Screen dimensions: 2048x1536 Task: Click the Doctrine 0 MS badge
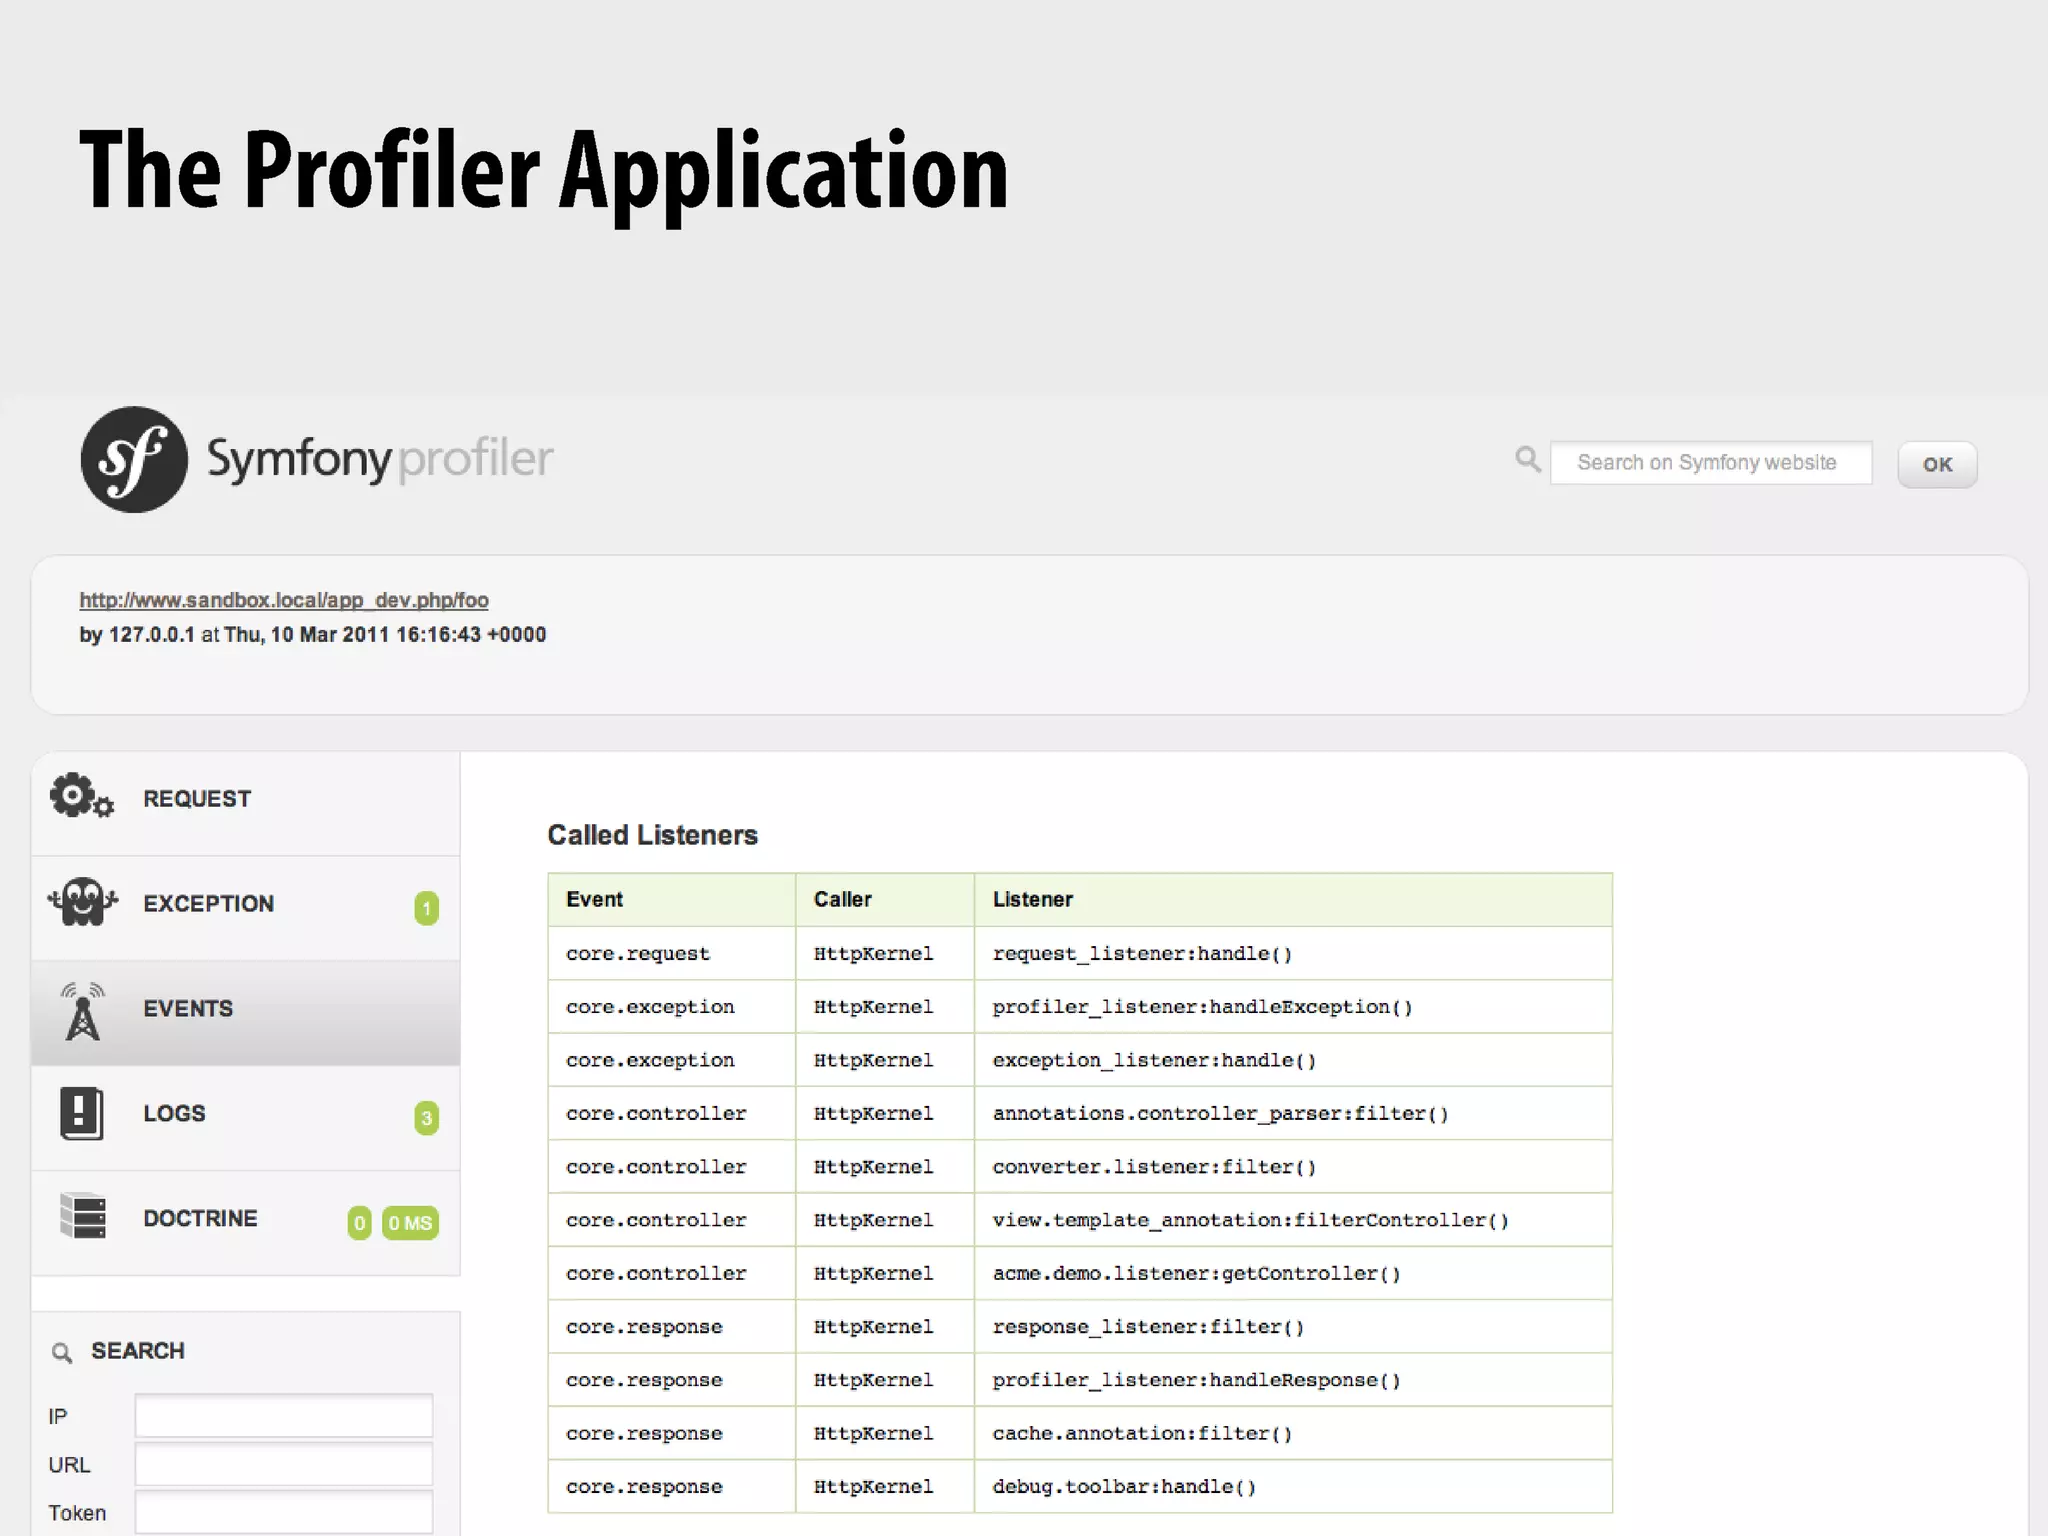click(410, 1223)
